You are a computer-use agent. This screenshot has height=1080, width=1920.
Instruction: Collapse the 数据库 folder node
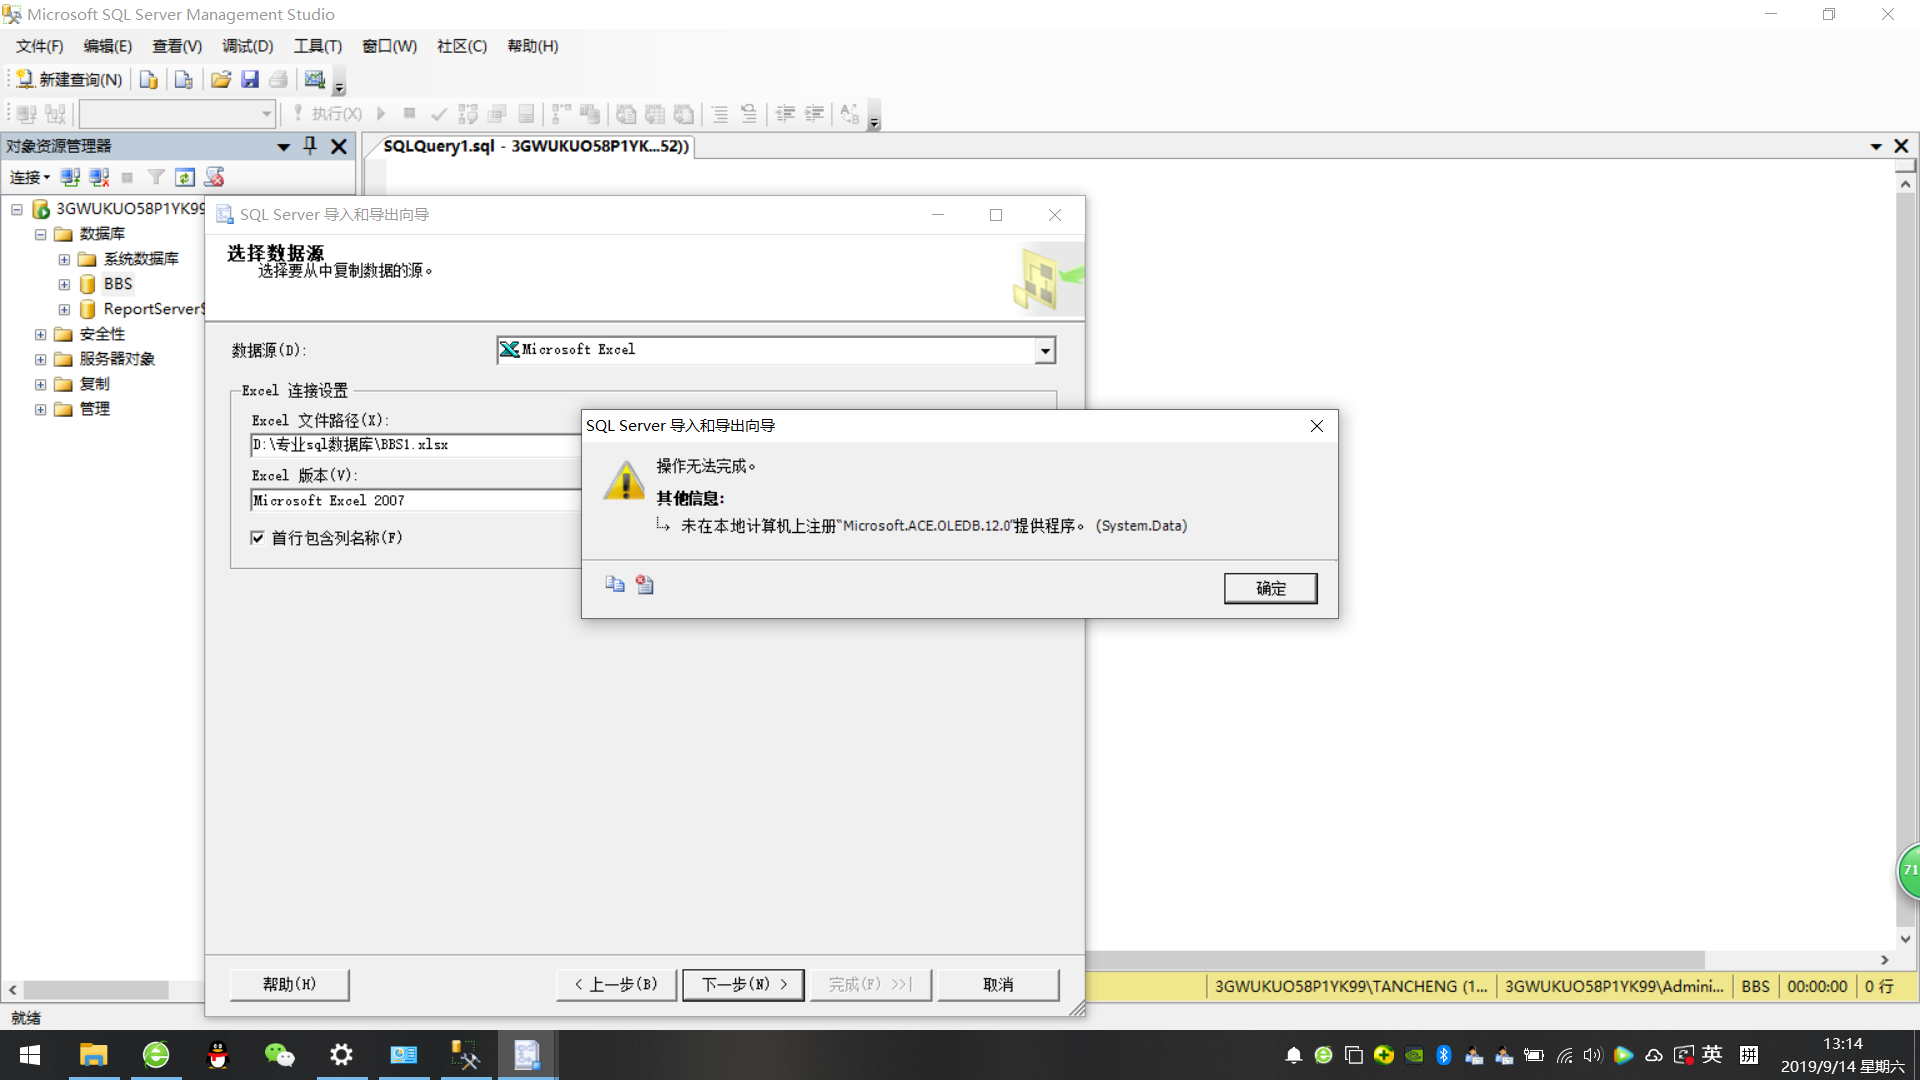coord(41,235)
